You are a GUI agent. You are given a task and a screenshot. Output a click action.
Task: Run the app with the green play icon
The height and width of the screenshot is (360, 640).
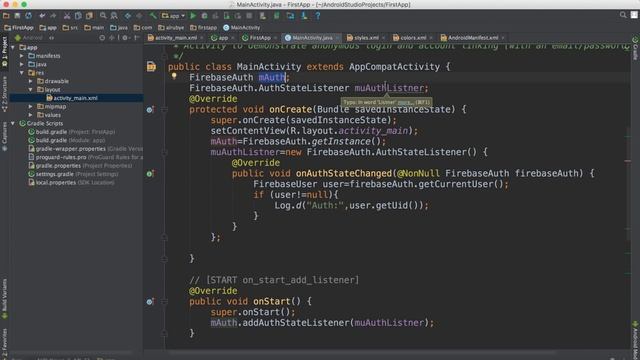pyautogui.click(x=193, y=16)
